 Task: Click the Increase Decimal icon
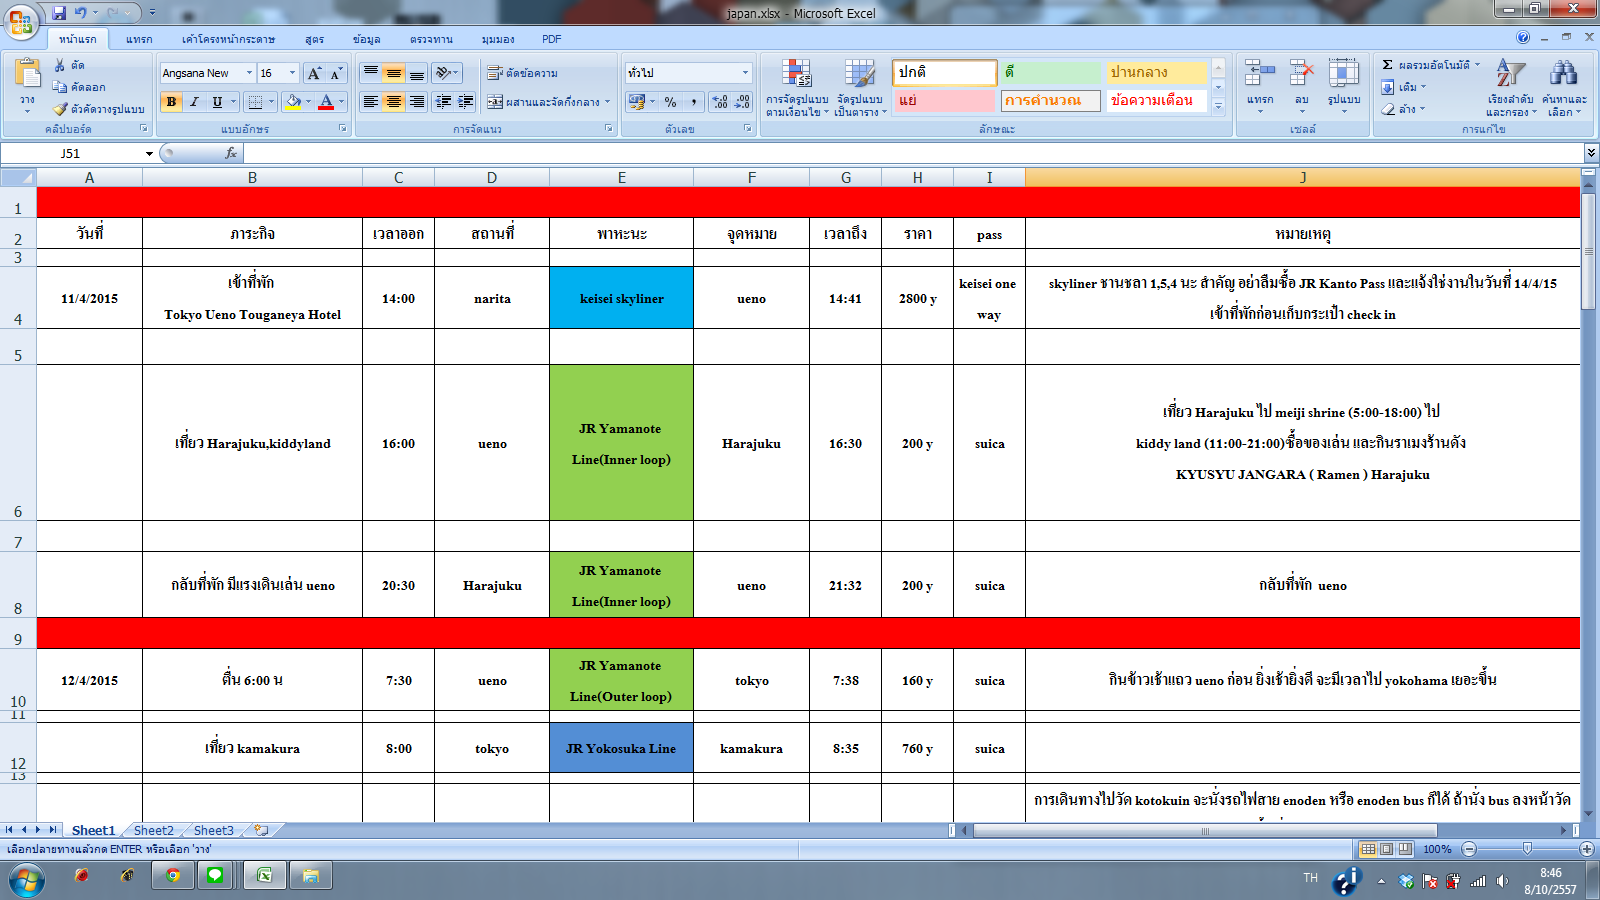click(719, 102)
